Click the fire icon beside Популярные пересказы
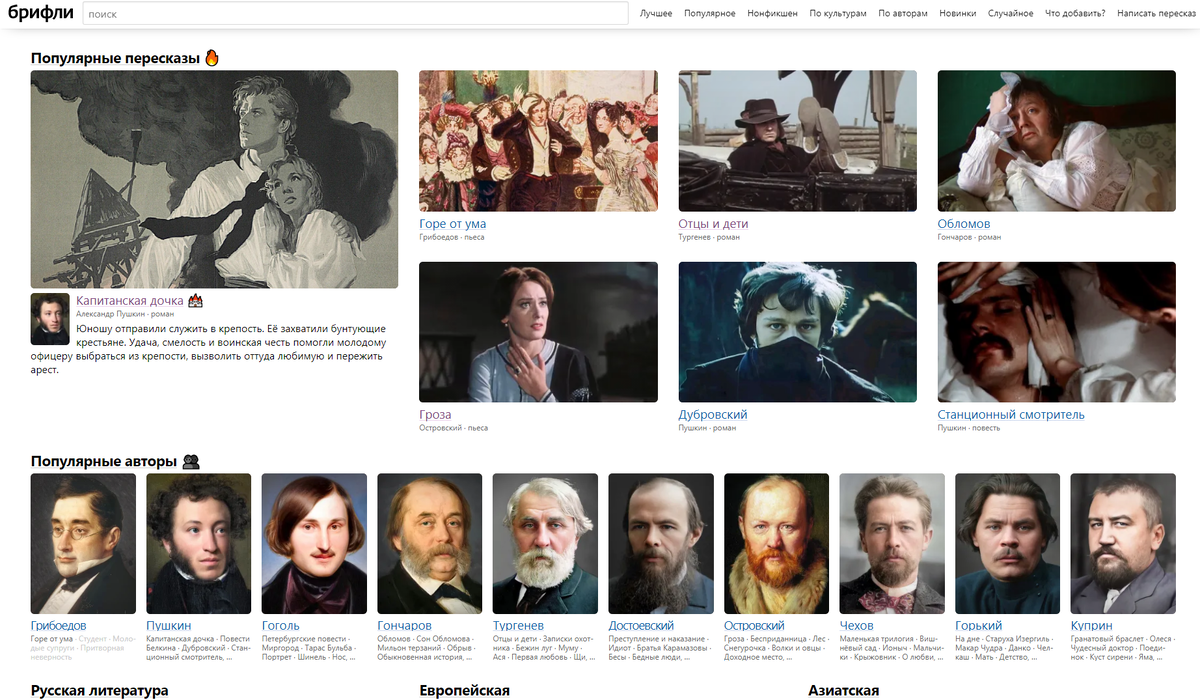Viewport: 1200px width, 700px height. tap(212, 58)
